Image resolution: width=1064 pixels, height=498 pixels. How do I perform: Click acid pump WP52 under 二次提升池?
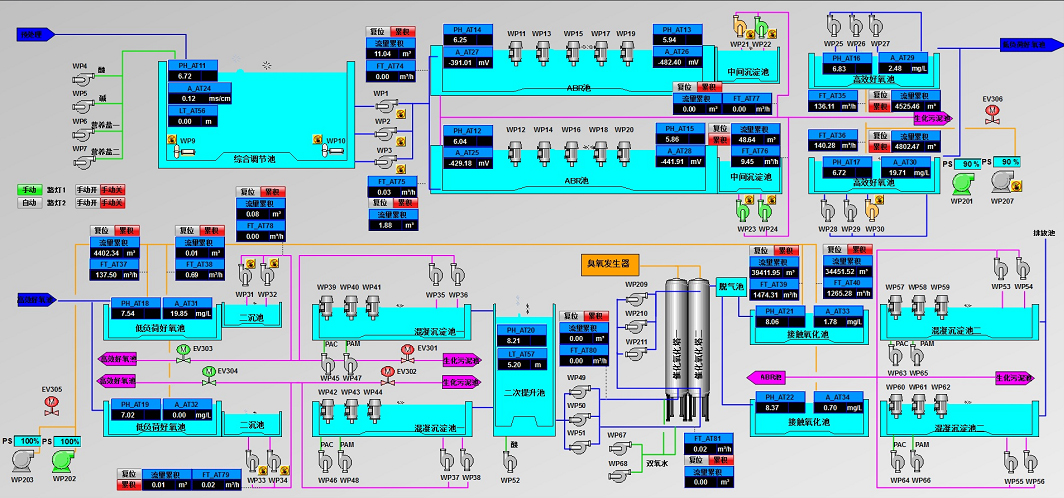click(510, 462)
